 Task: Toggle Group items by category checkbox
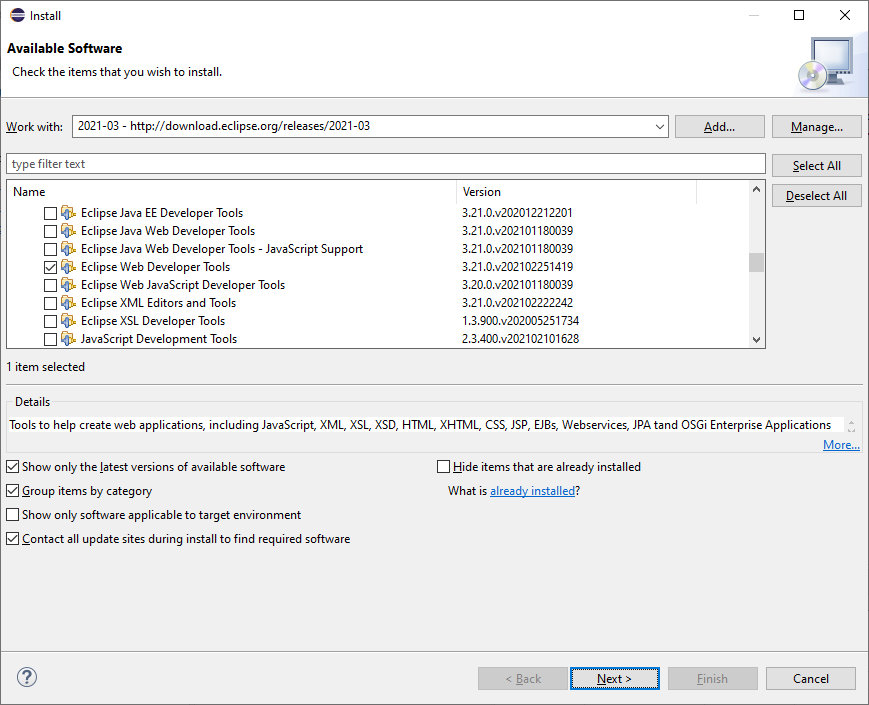click(x=13, y=491)
